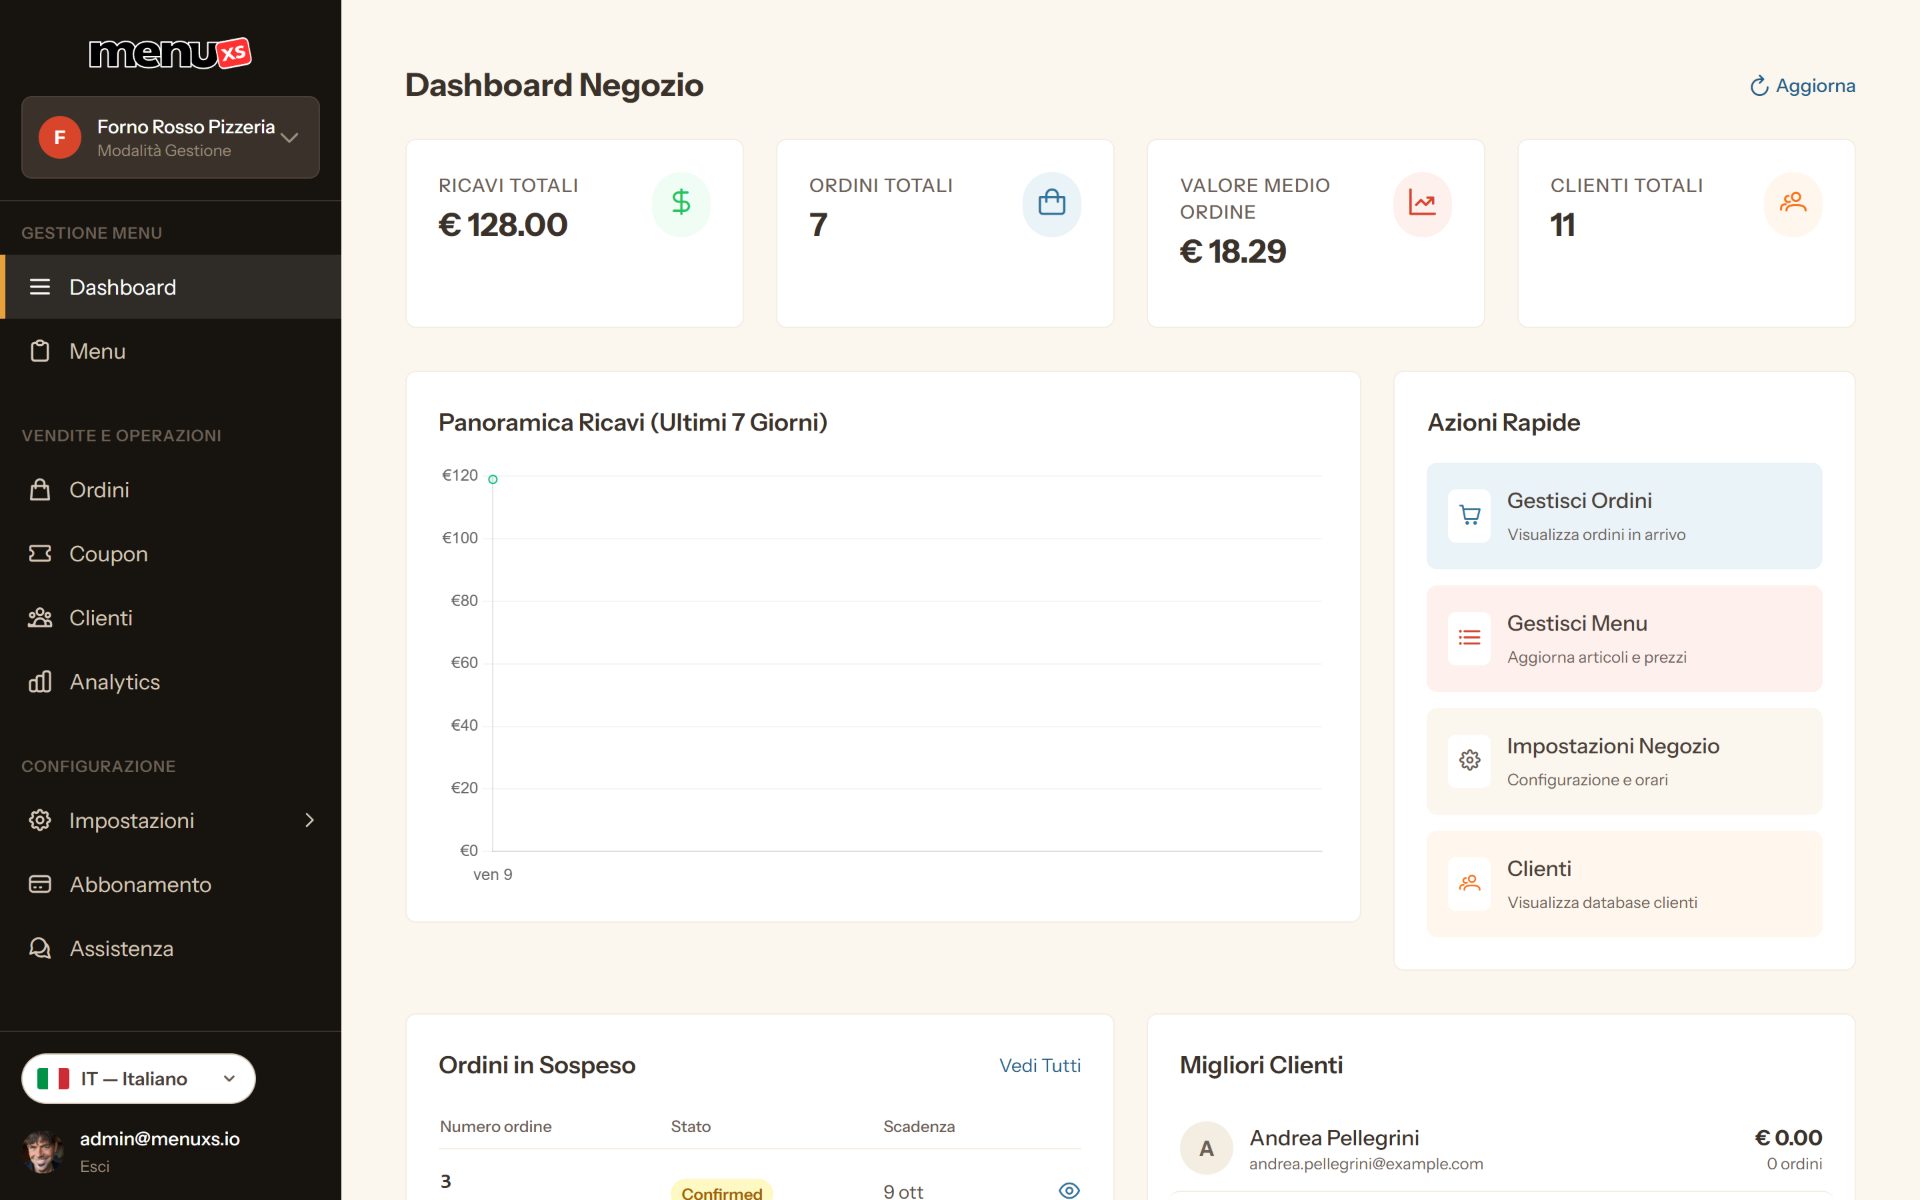Click Vedi Tutti in Ordini in Sospeso
Image resolution: width=1920 pixels, height=1200 pixels.
point(1040,1066)
